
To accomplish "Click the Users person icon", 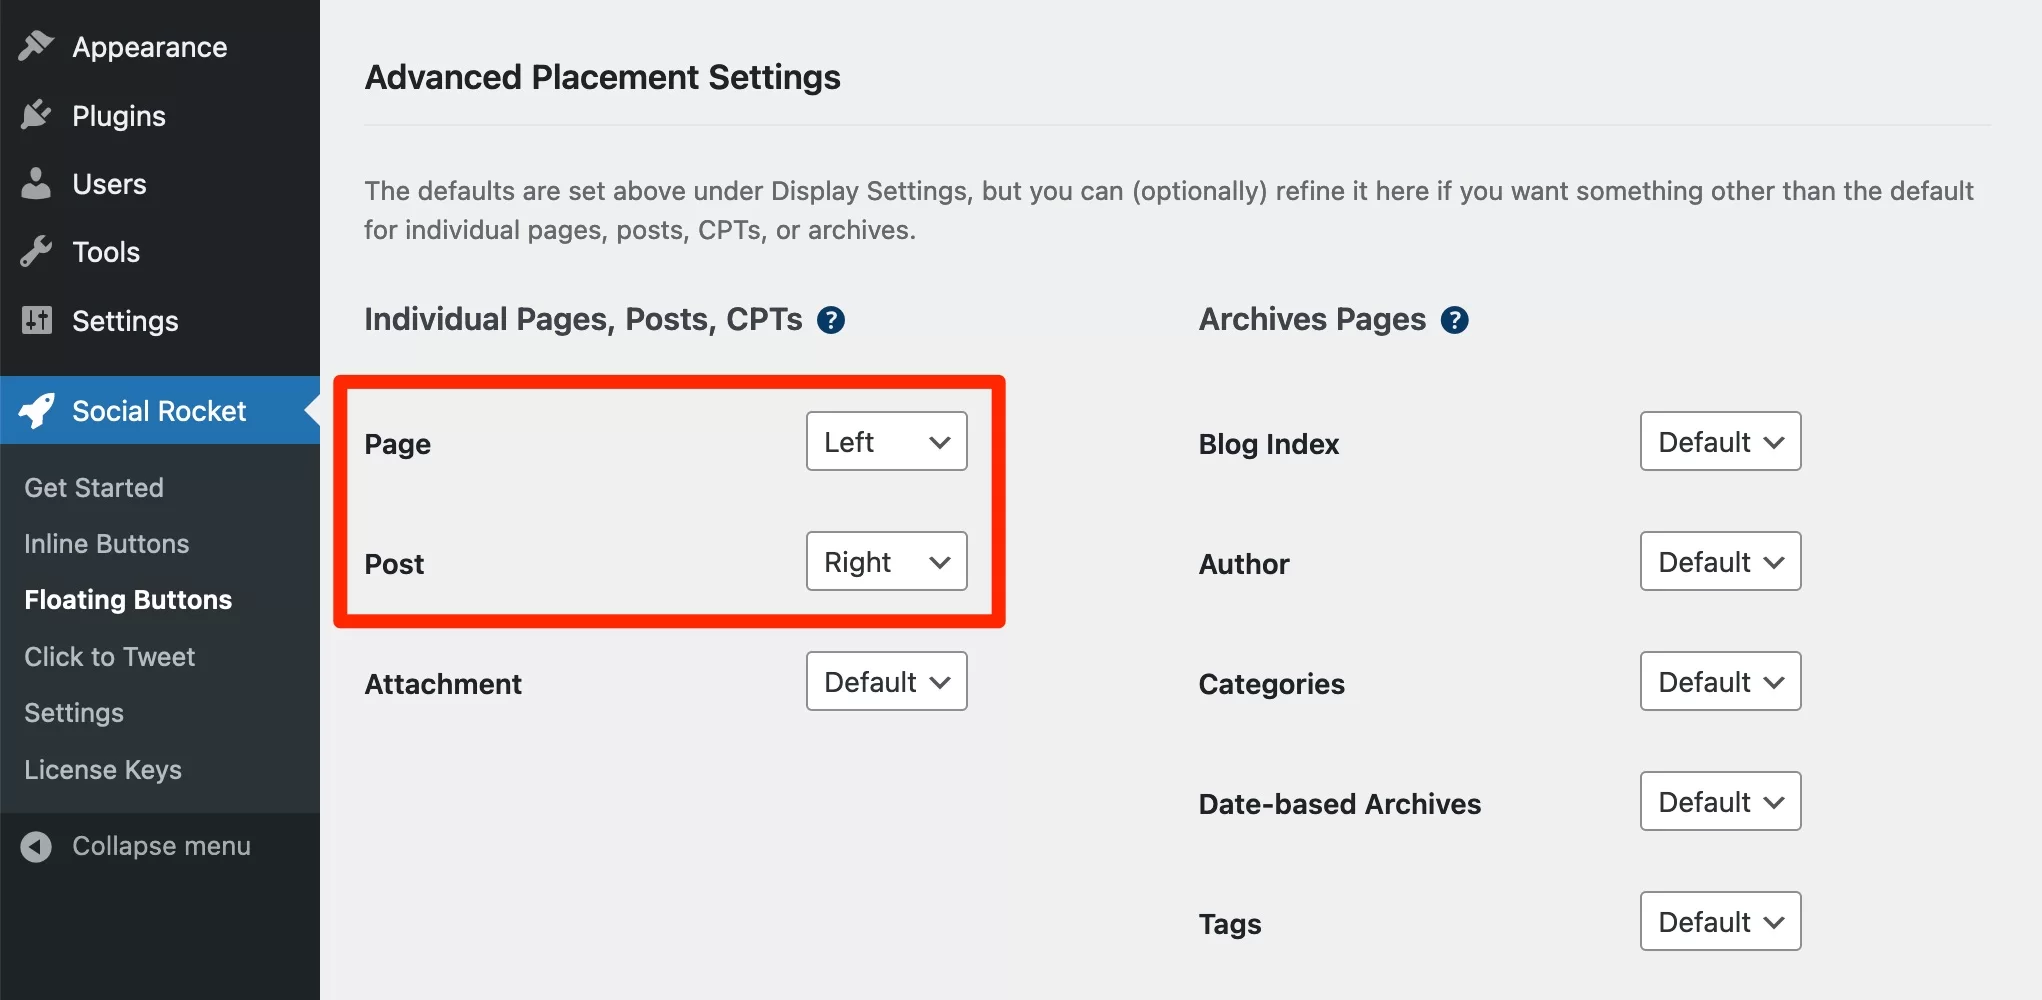I will pos(36,183).
